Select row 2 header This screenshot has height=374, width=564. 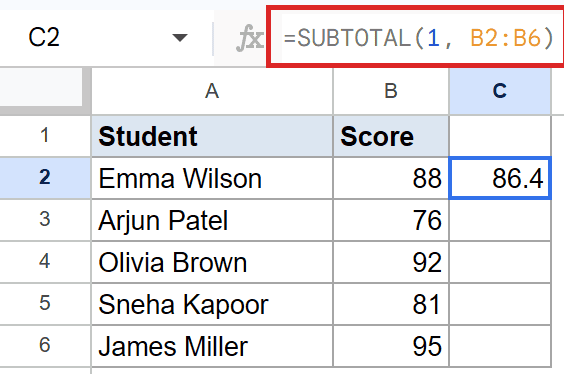[x=45, y=178]
